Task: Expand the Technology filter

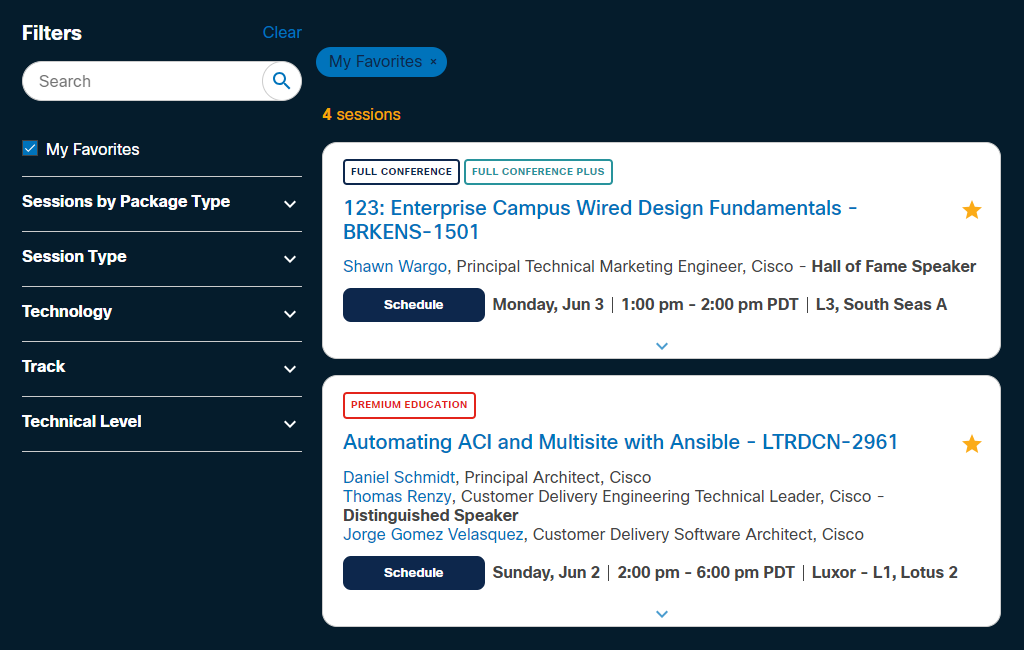Action: (x=161, y=312)
